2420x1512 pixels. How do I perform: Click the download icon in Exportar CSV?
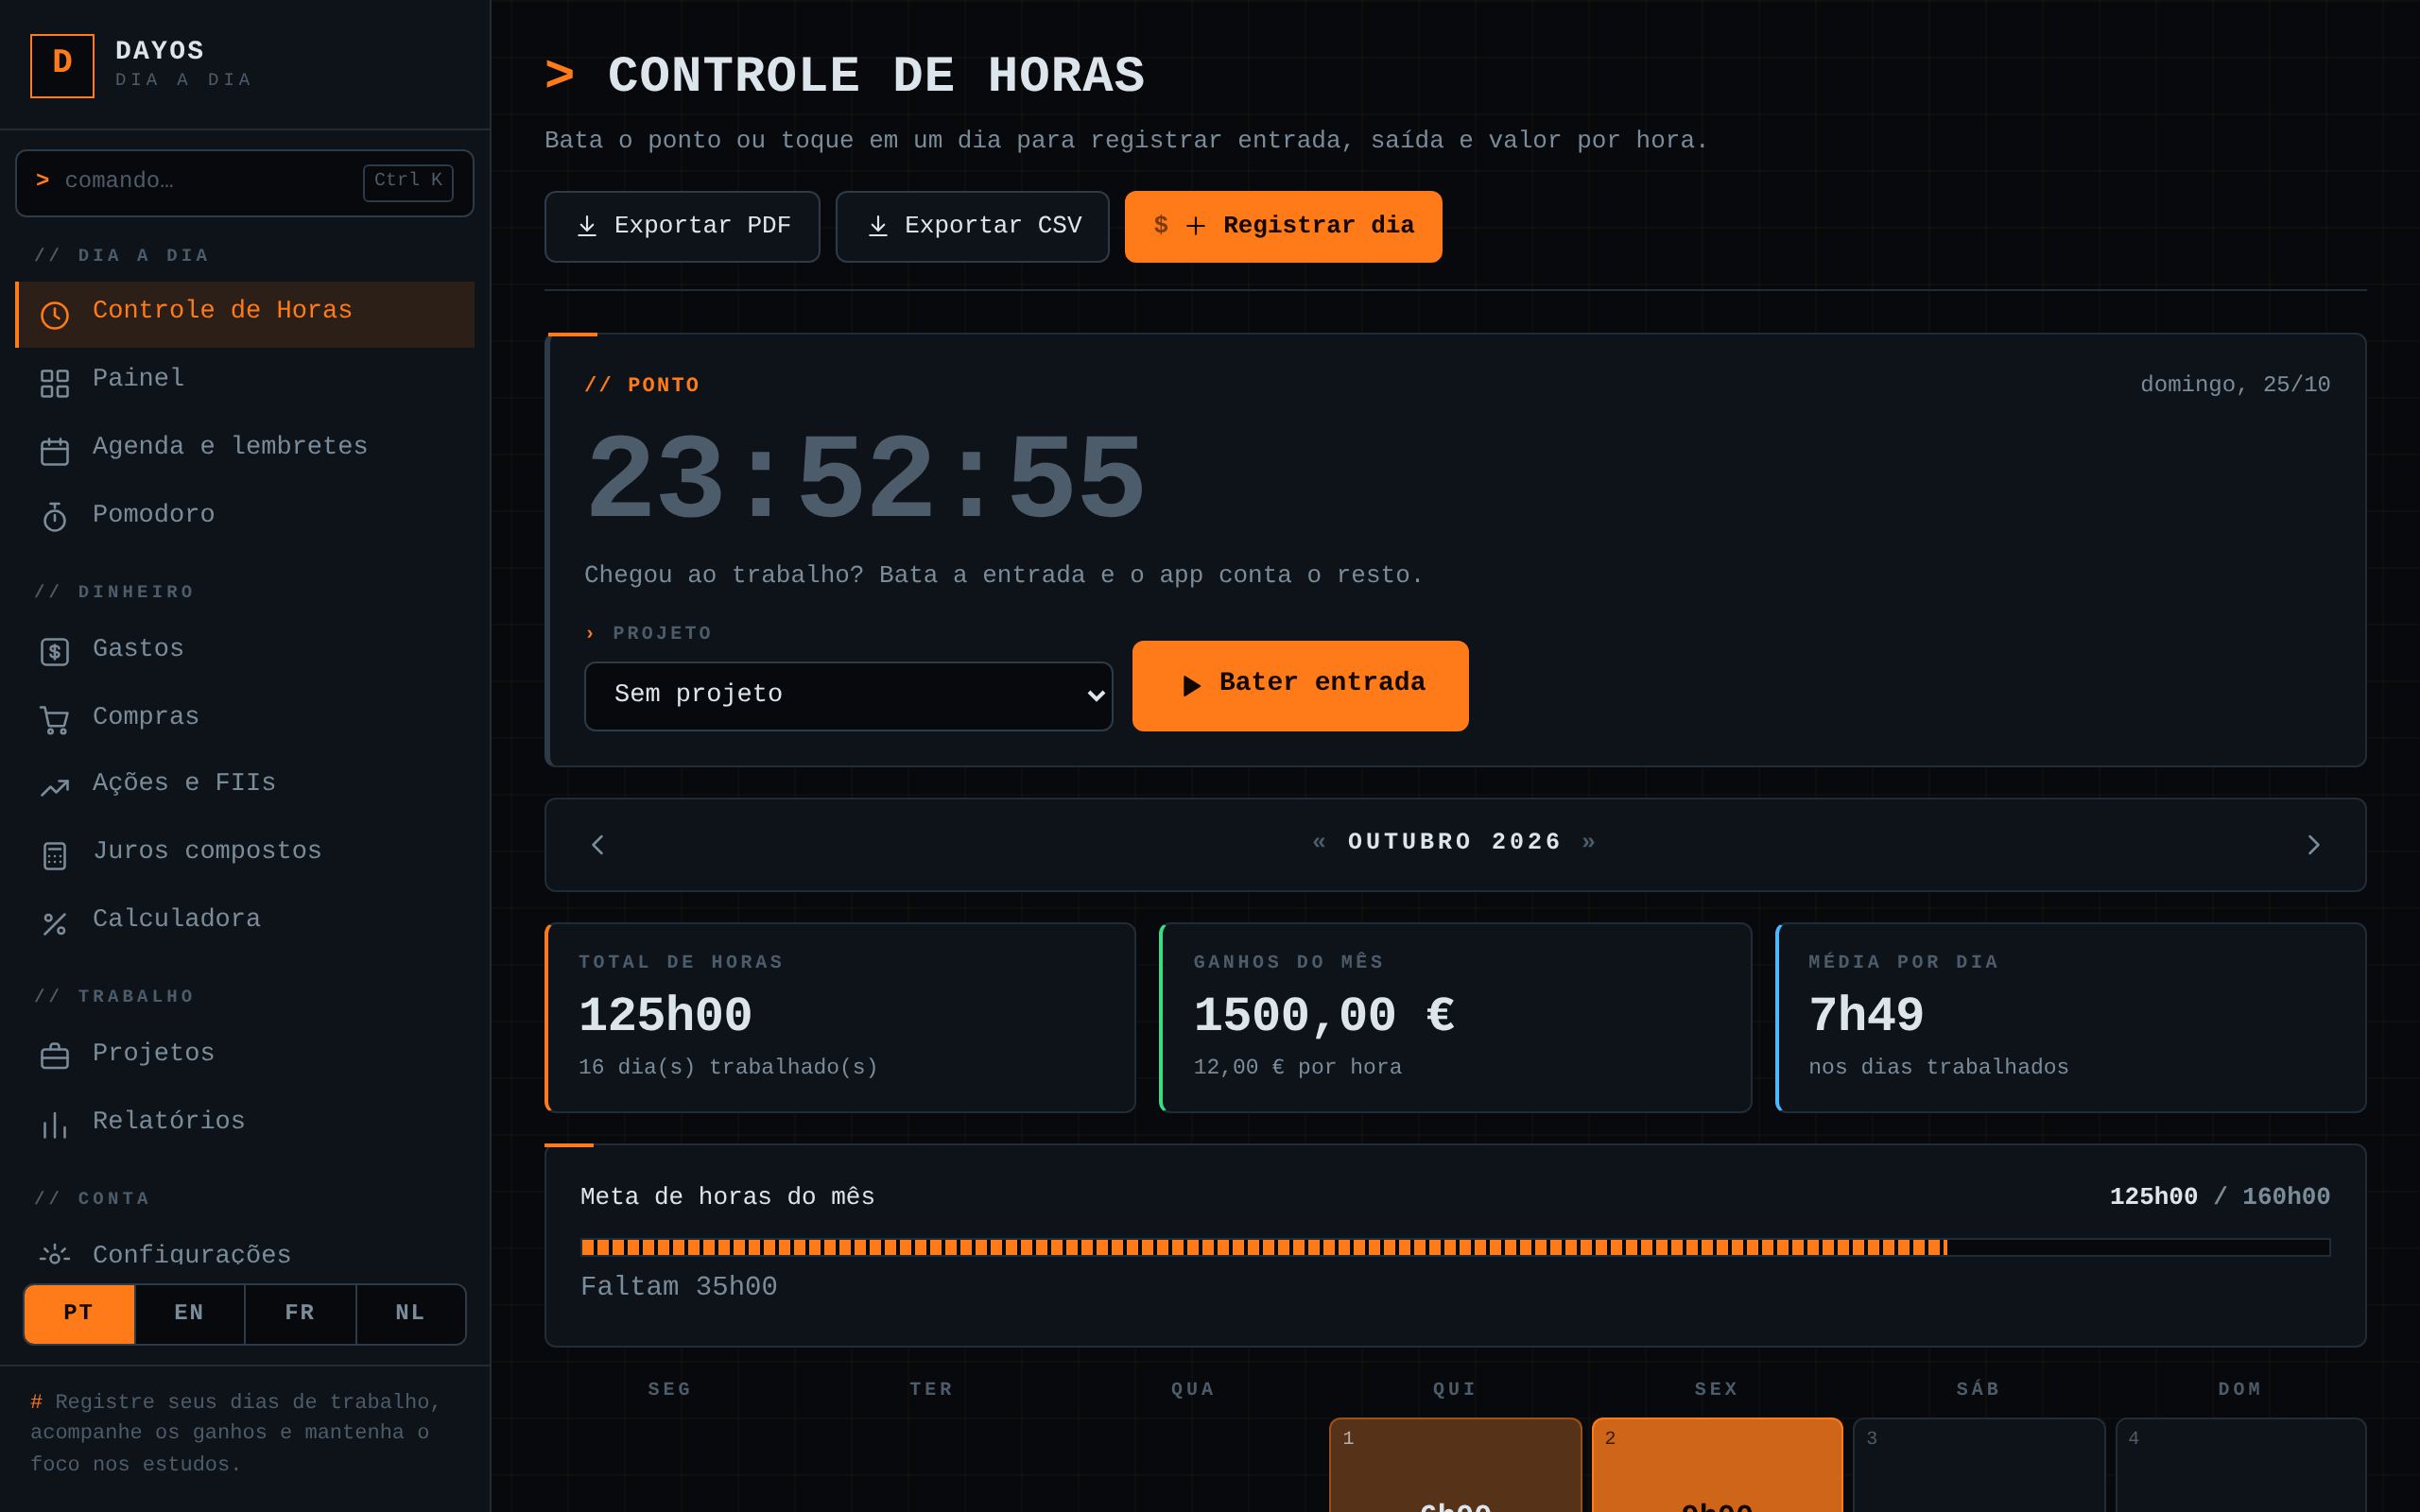click(877, 226)
